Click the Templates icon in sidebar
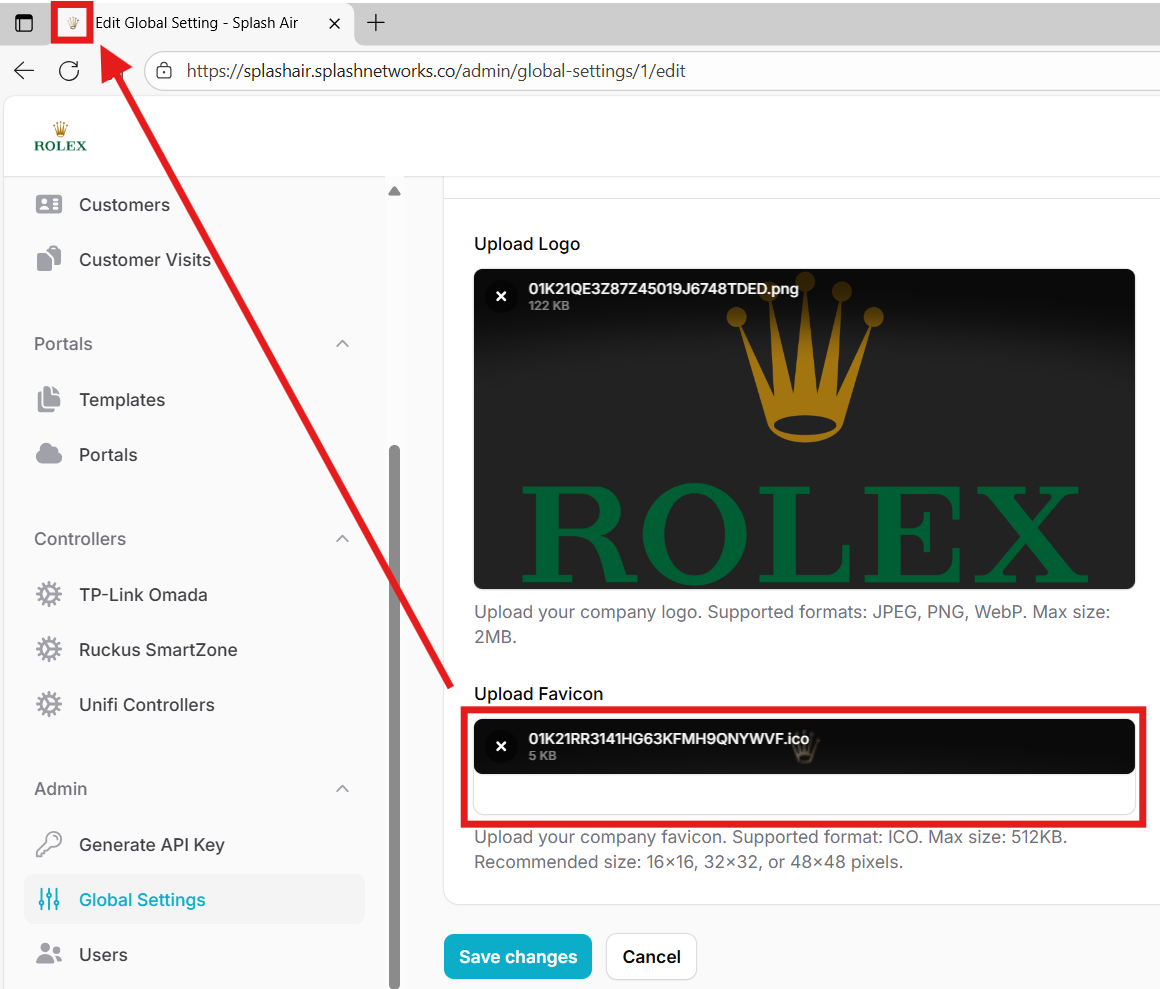Screen dimensions: 1160x989 tap(48, 400)
